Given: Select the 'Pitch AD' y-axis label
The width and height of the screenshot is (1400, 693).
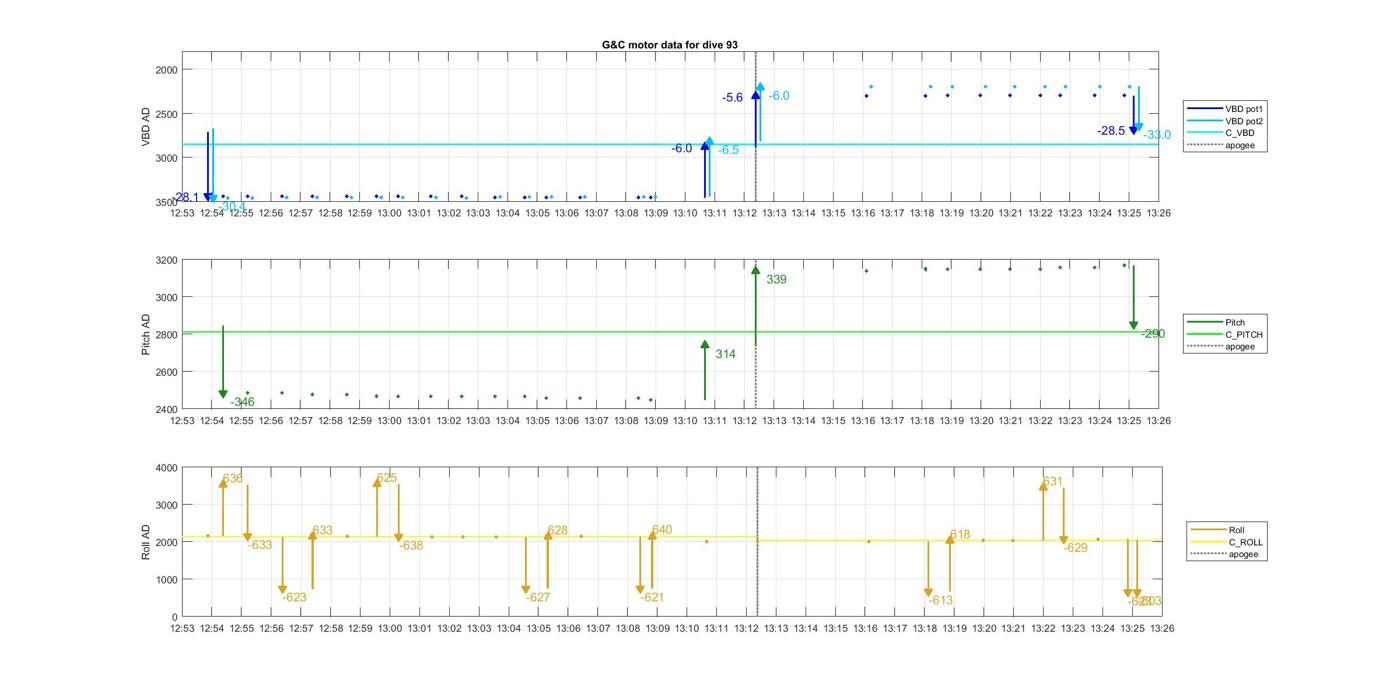Looking at the screenshot, I should tap(146, 335).
